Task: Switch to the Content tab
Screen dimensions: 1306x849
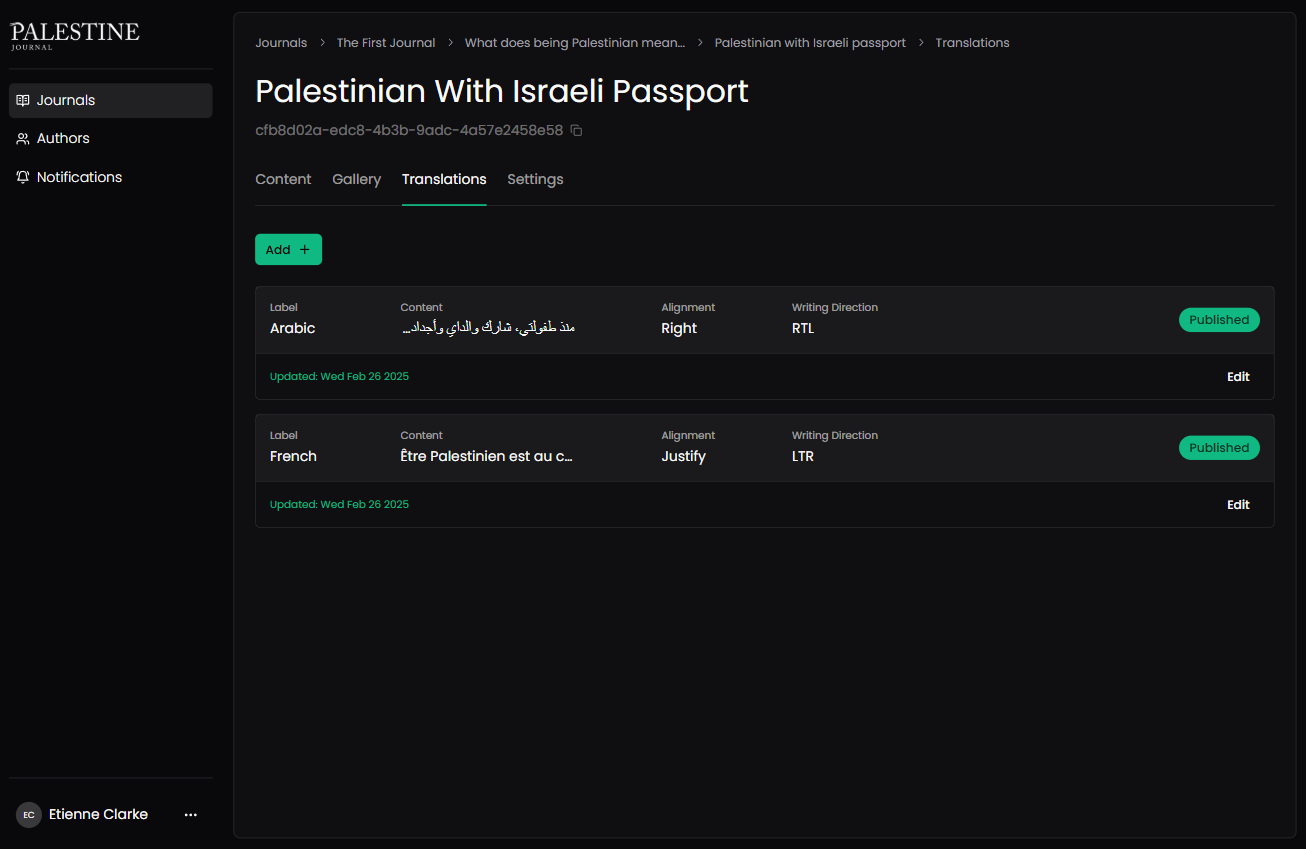Action: [283, 180]
